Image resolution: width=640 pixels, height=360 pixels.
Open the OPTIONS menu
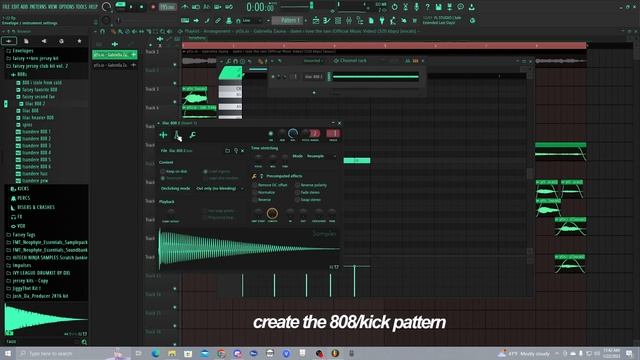tap(67, 7)
